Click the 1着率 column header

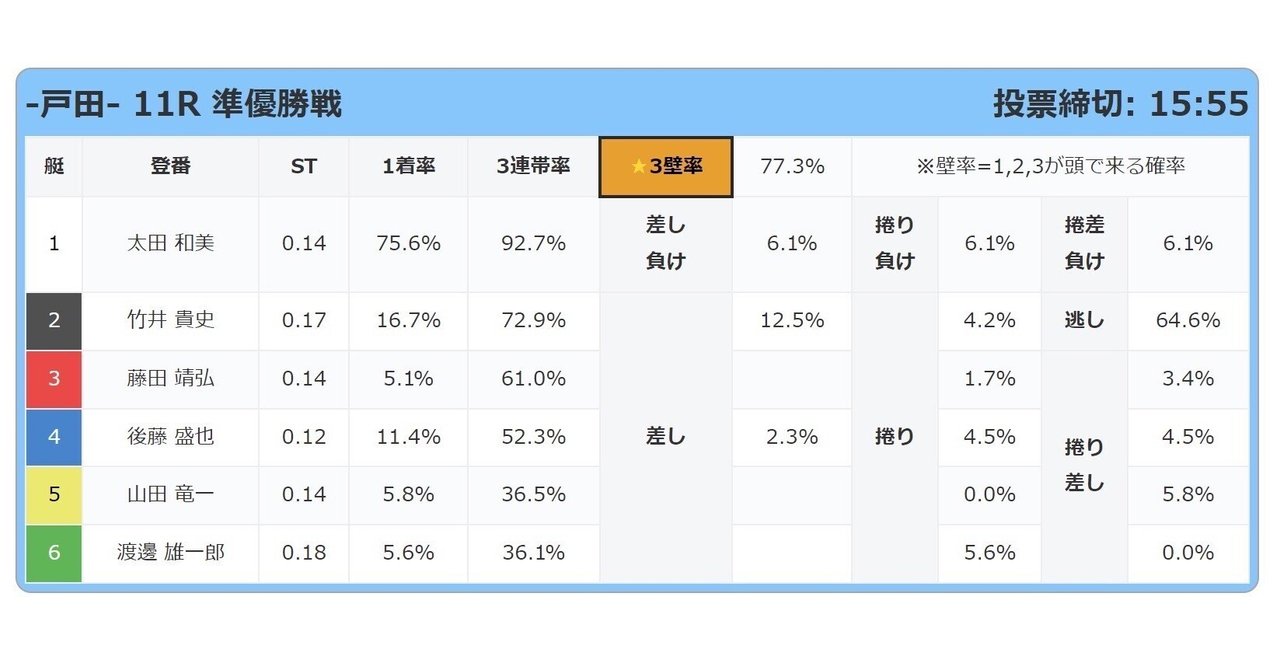[x=408, y=167]
